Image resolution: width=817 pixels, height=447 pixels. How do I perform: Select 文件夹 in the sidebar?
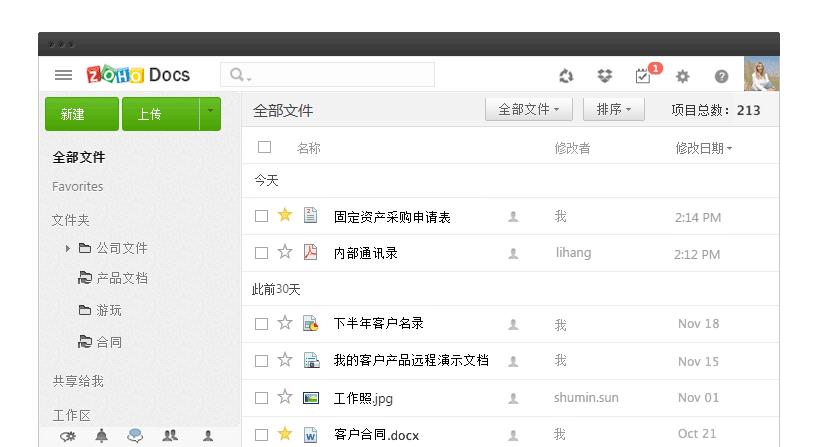pos(70,220)
